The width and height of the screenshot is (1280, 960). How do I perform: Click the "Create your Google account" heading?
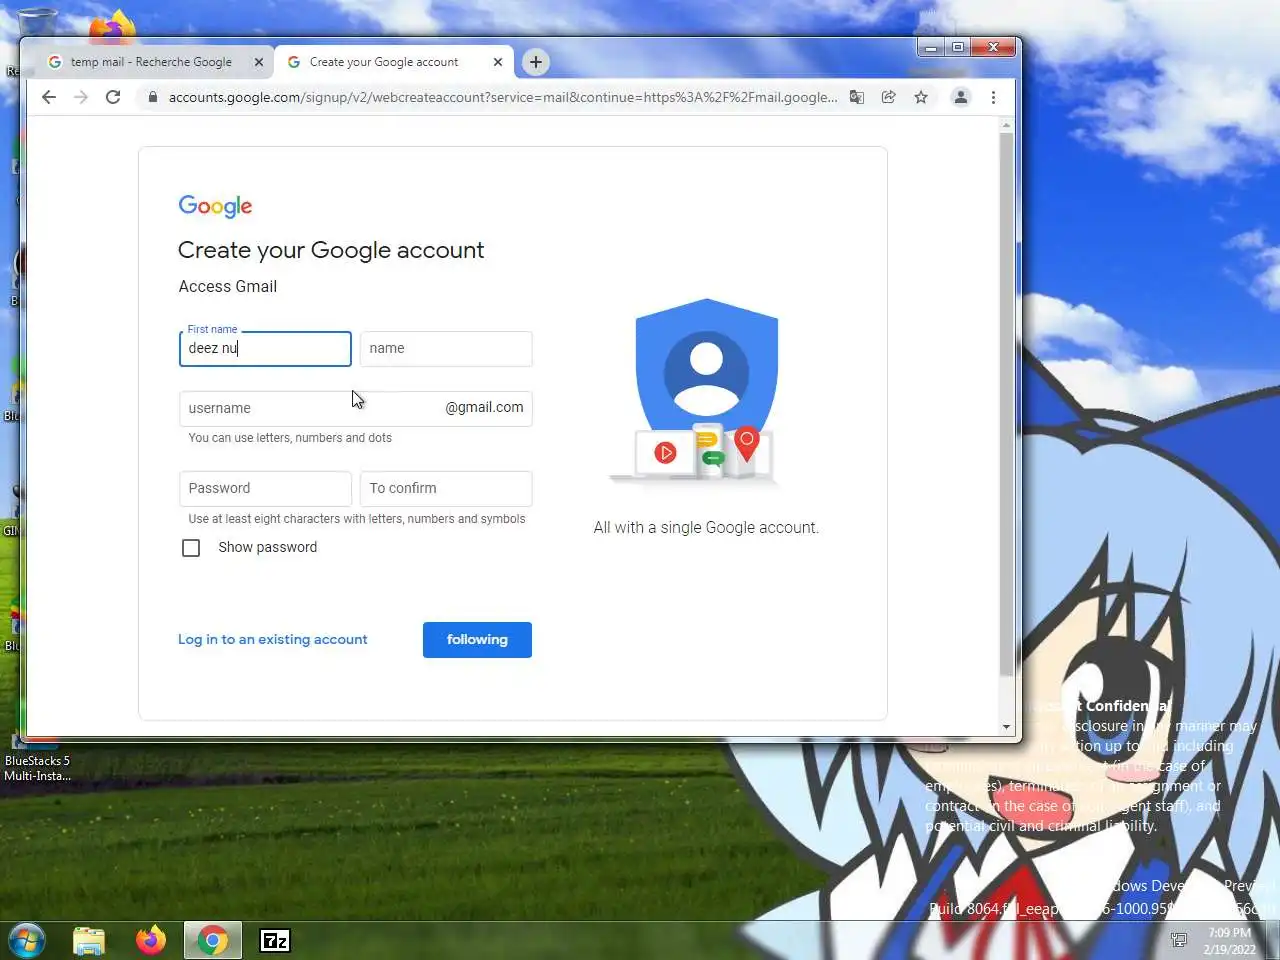coord(331,250)
